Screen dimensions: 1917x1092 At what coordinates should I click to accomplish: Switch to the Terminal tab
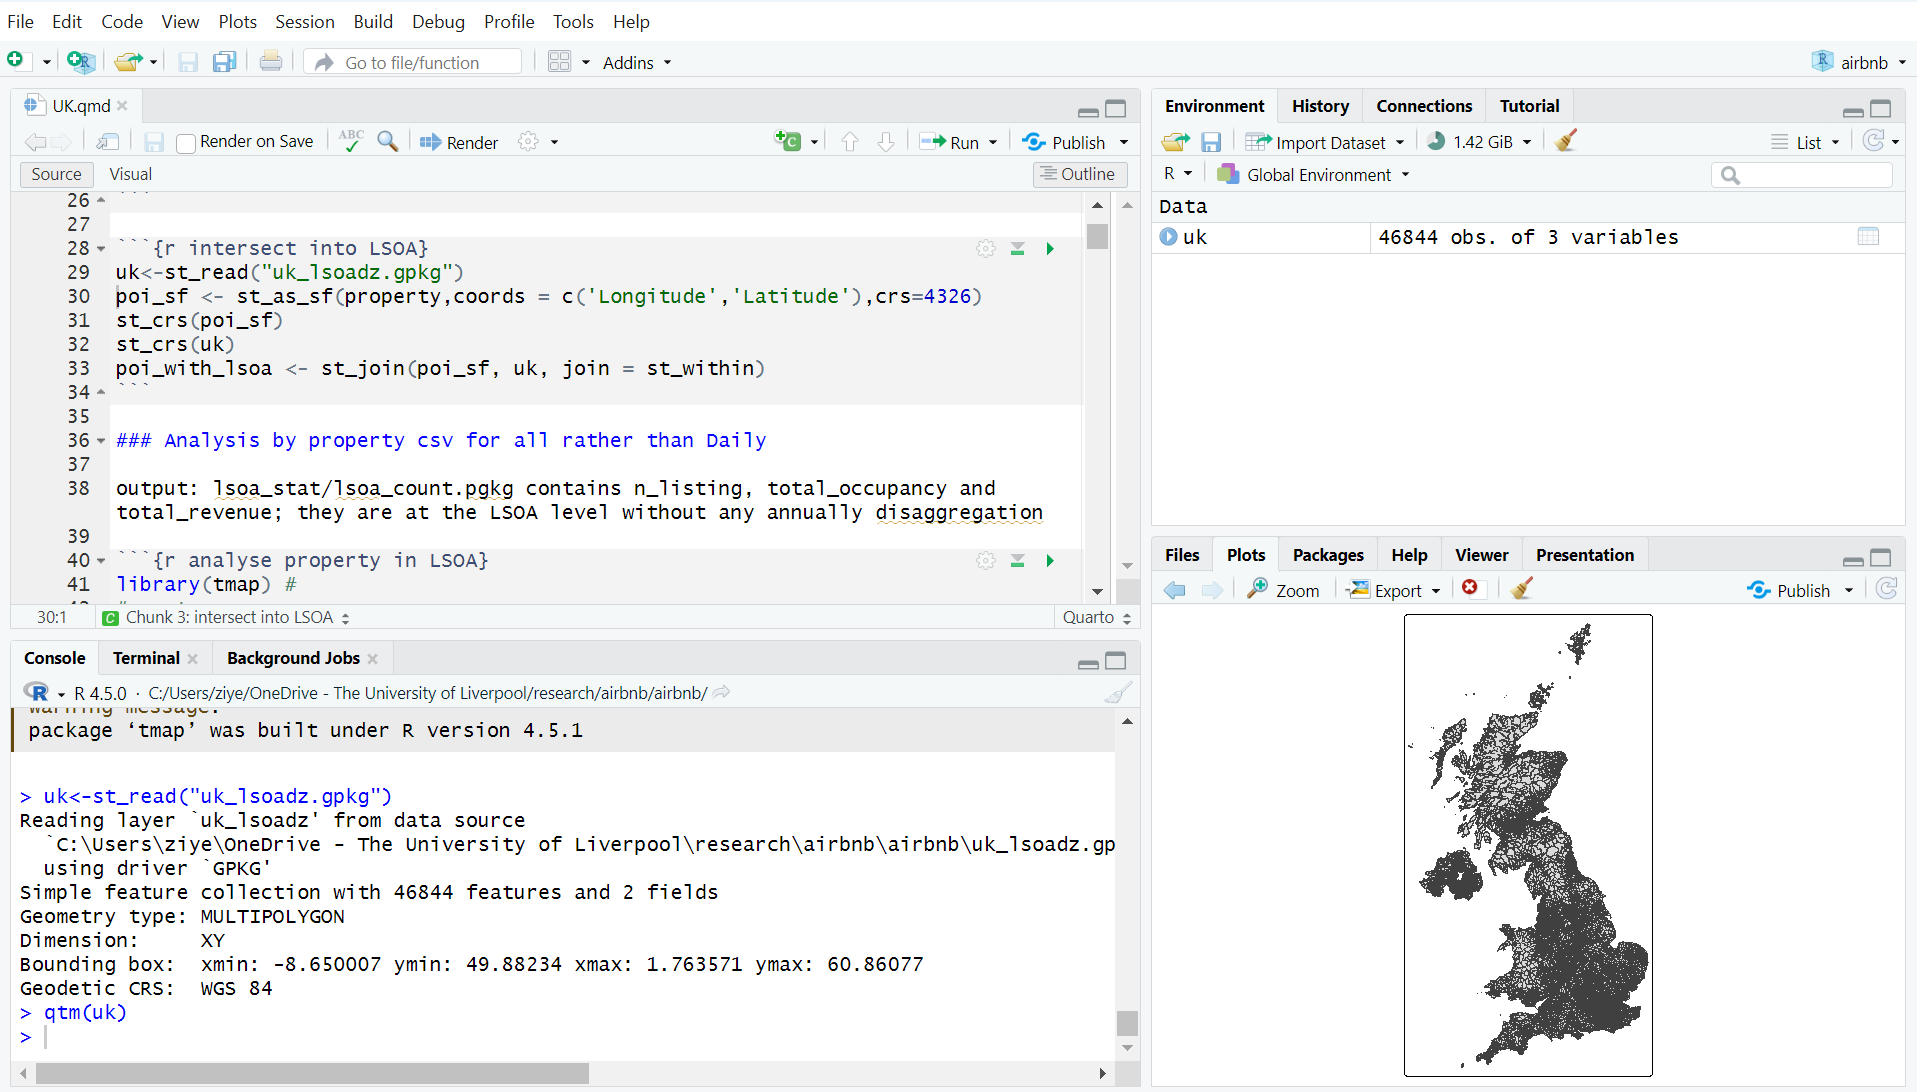146,658
